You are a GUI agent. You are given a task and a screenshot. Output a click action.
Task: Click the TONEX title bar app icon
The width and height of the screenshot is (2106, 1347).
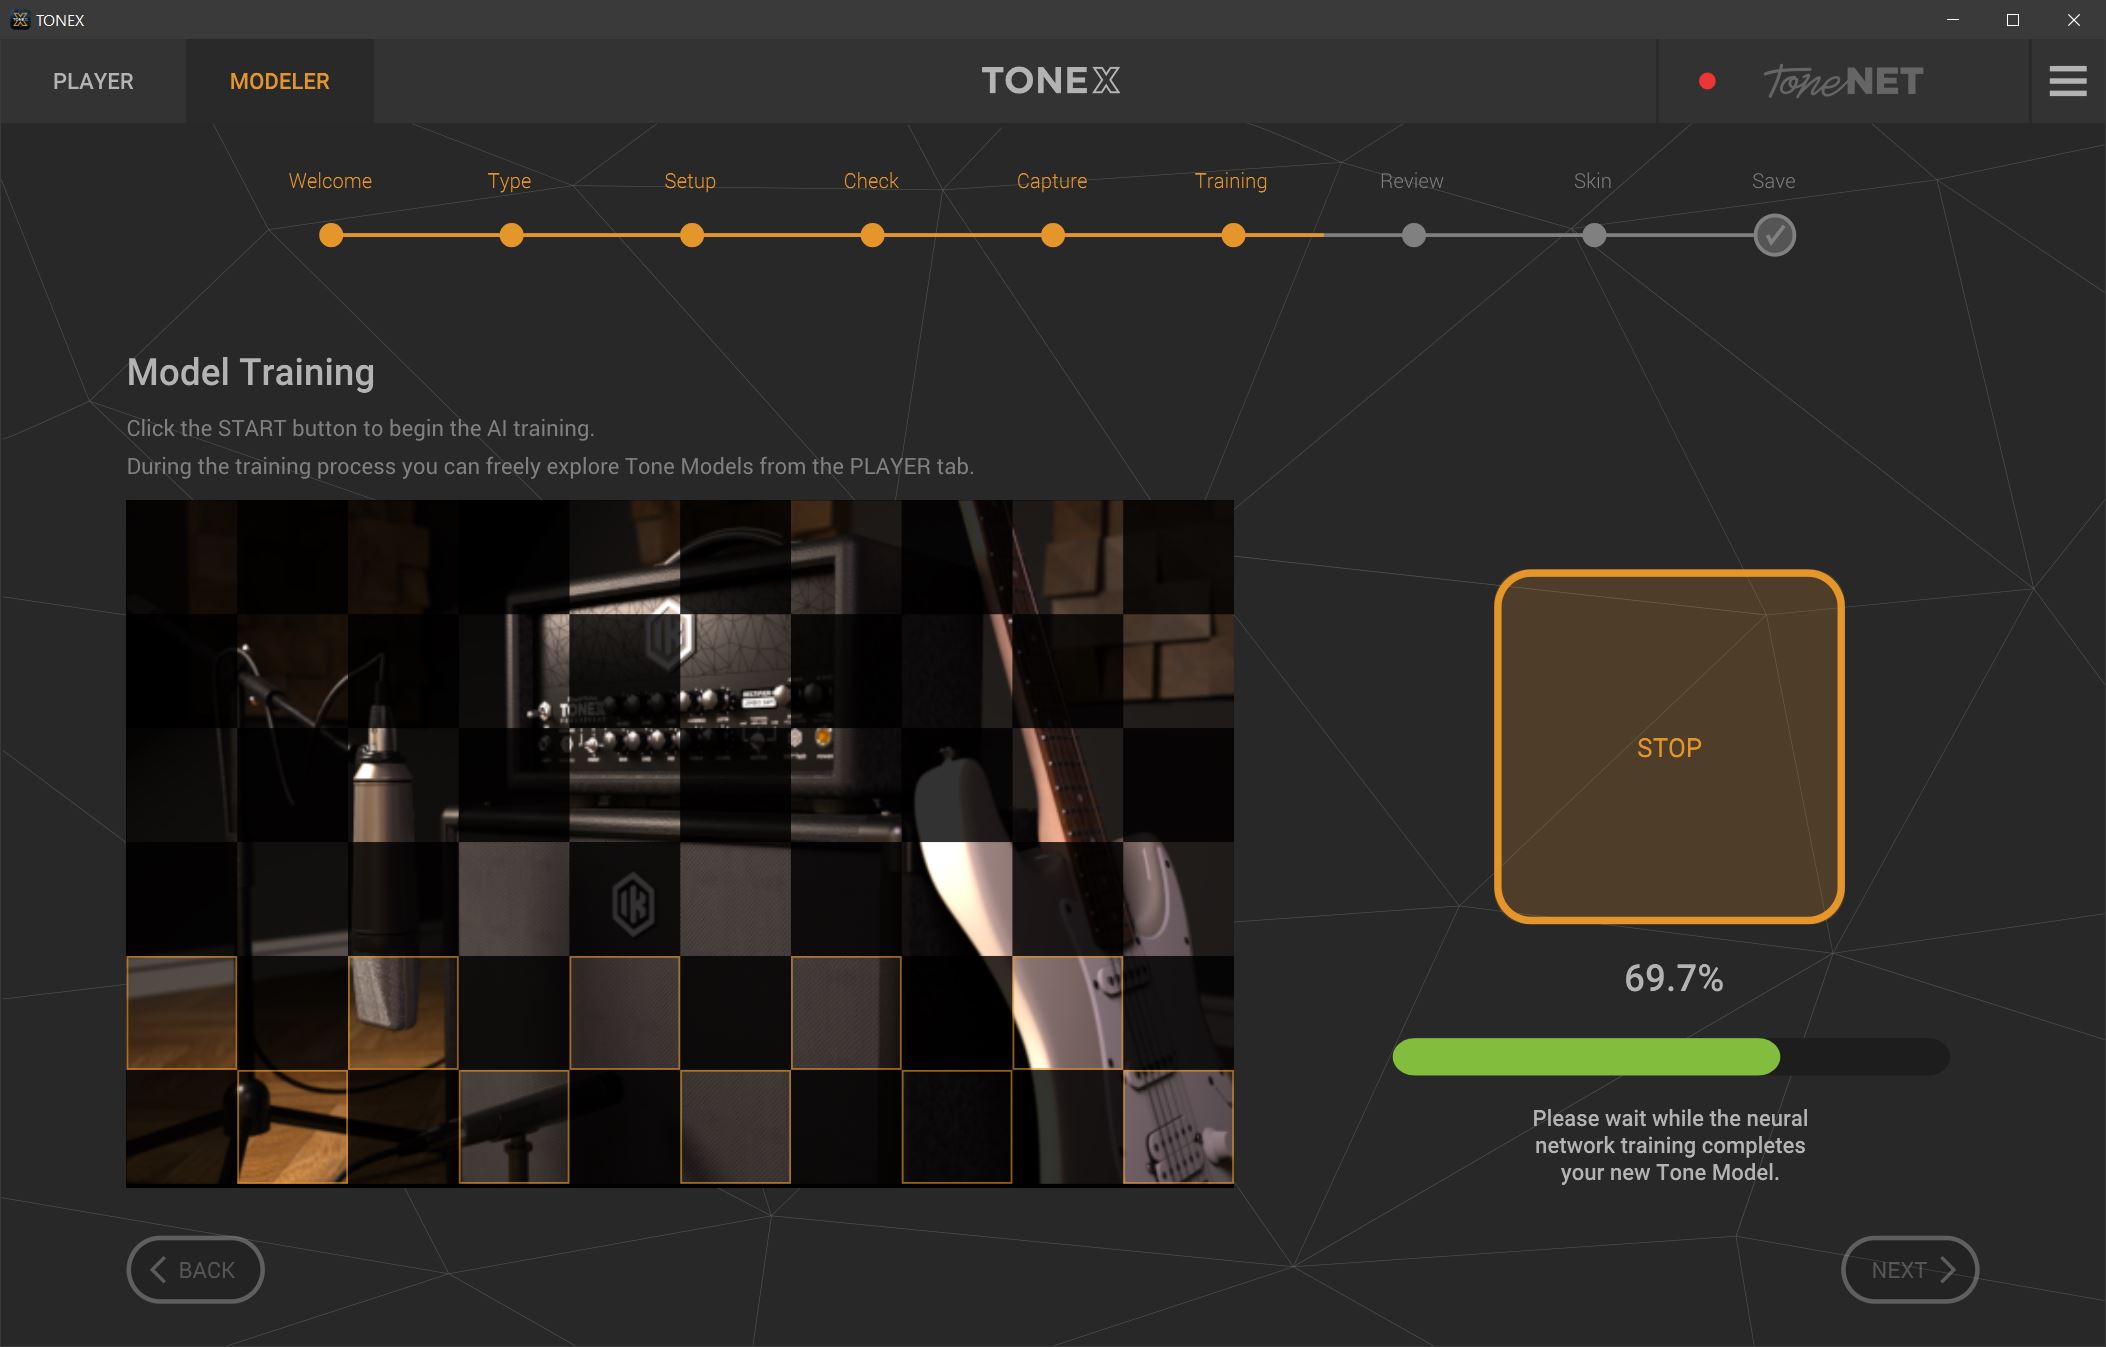(x=19, y=20)
